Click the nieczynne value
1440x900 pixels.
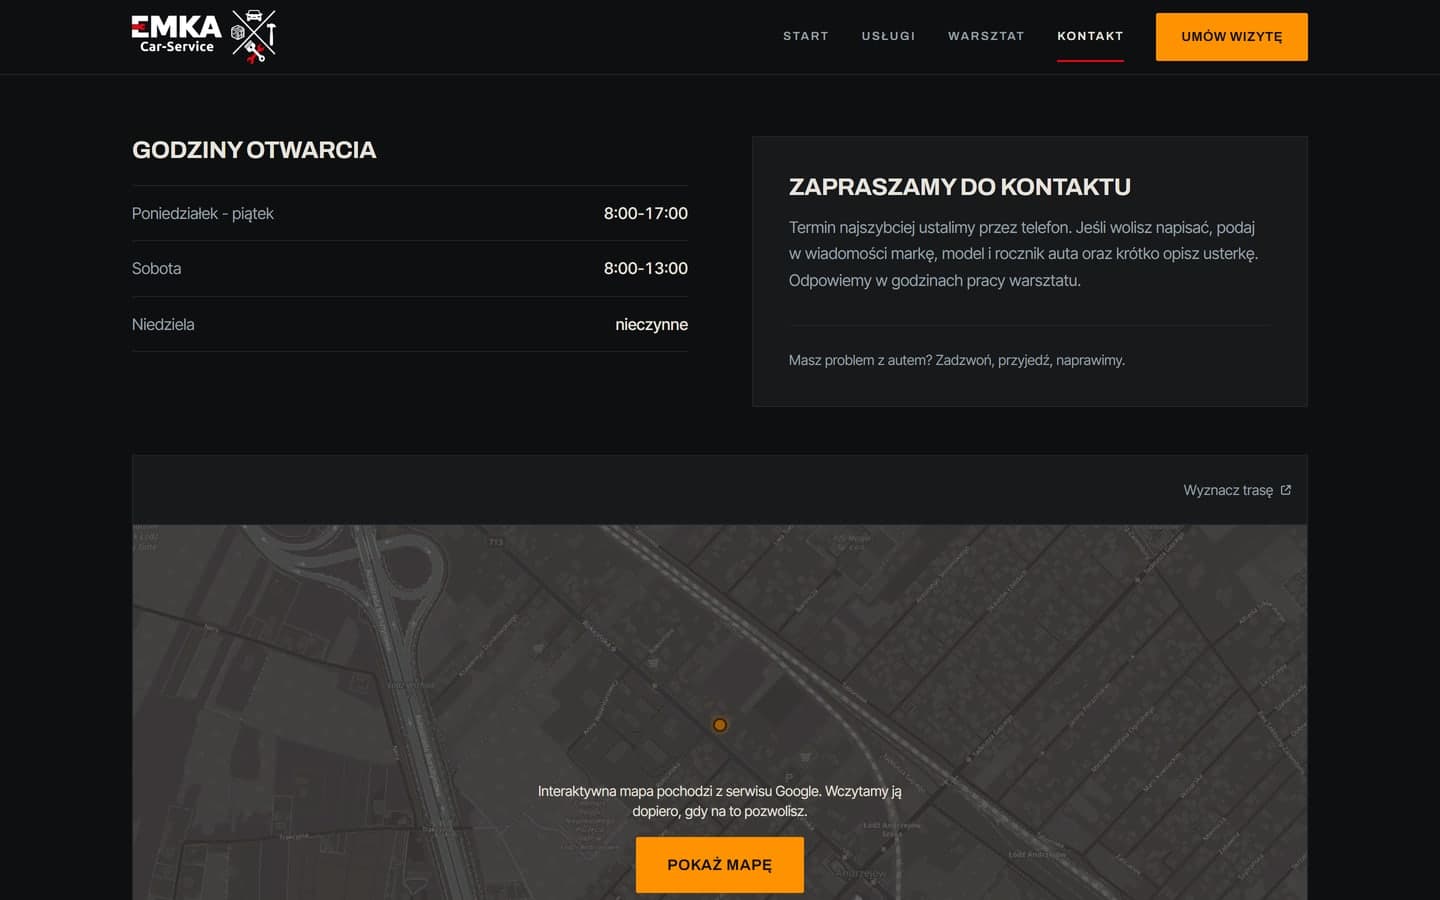pos(651,324)
